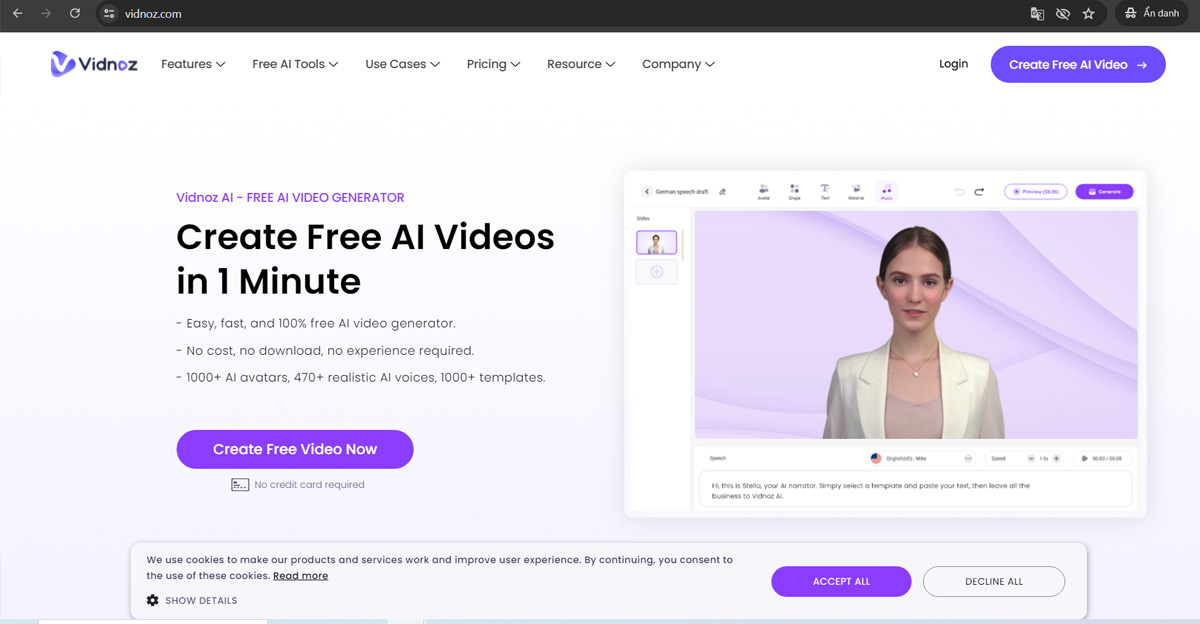Click the settings gear beside Show Details
Screen dimensions: 1200x624
[x=153, y=600]
